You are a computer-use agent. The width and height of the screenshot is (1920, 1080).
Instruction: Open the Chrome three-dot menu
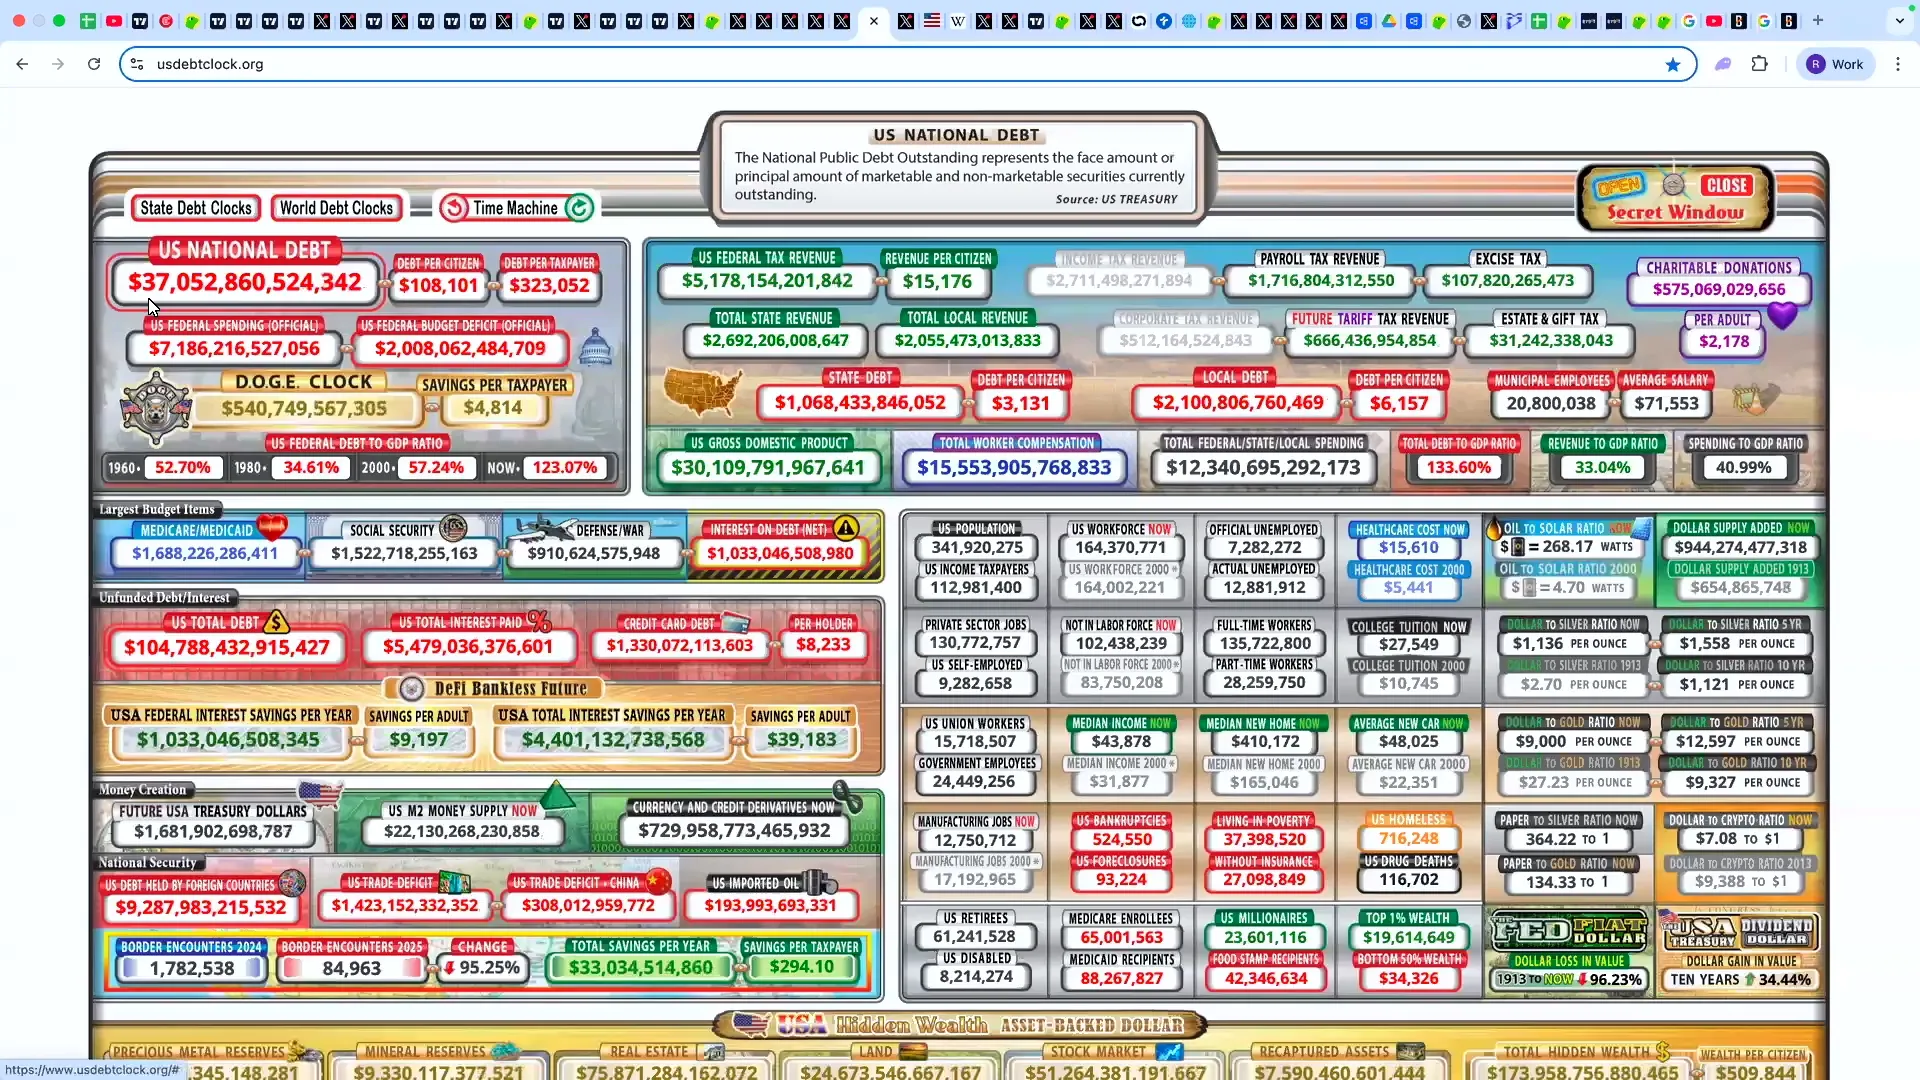click(x=1898, y=64)
